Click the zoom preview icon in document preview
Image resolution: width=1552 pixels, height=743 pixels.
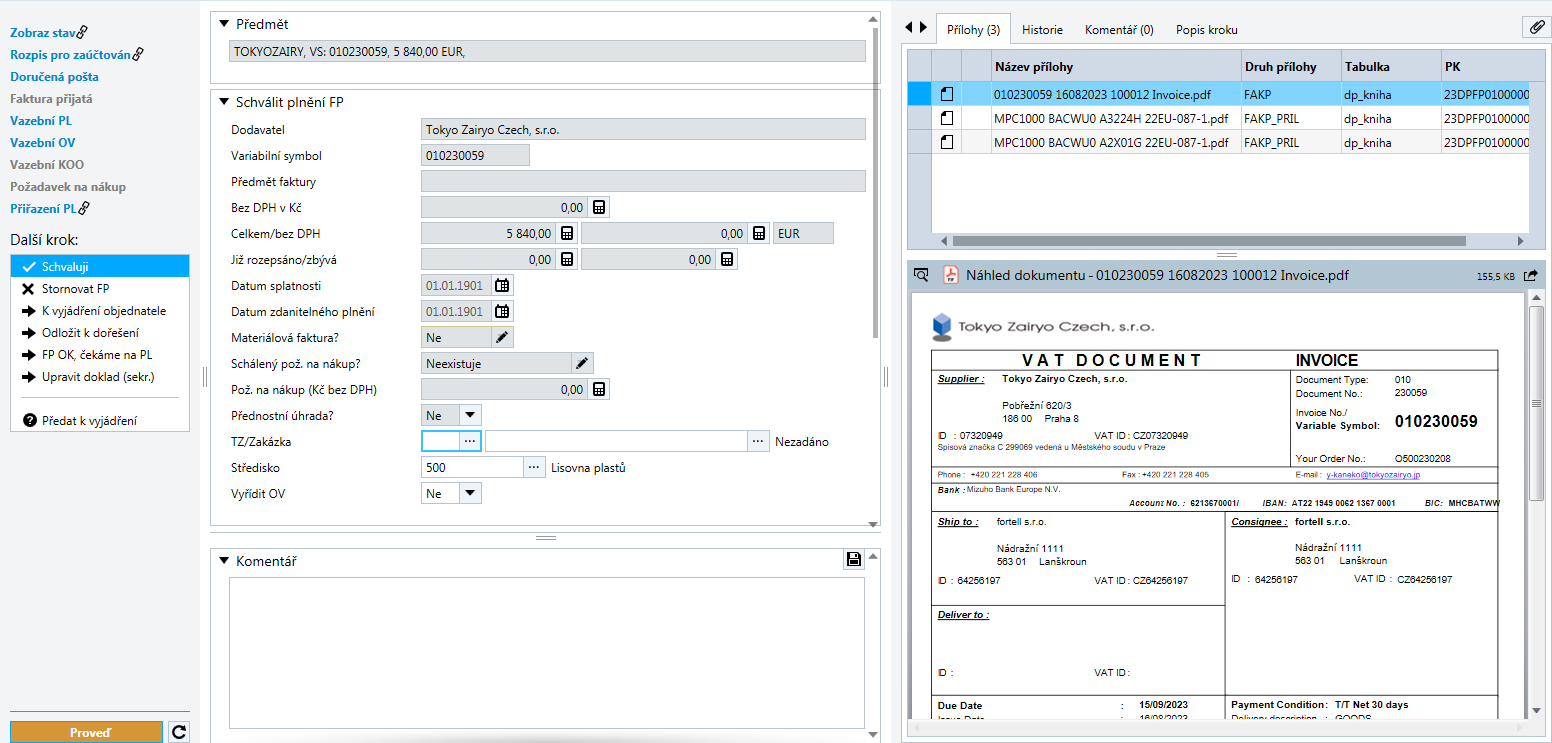[921, 275]
